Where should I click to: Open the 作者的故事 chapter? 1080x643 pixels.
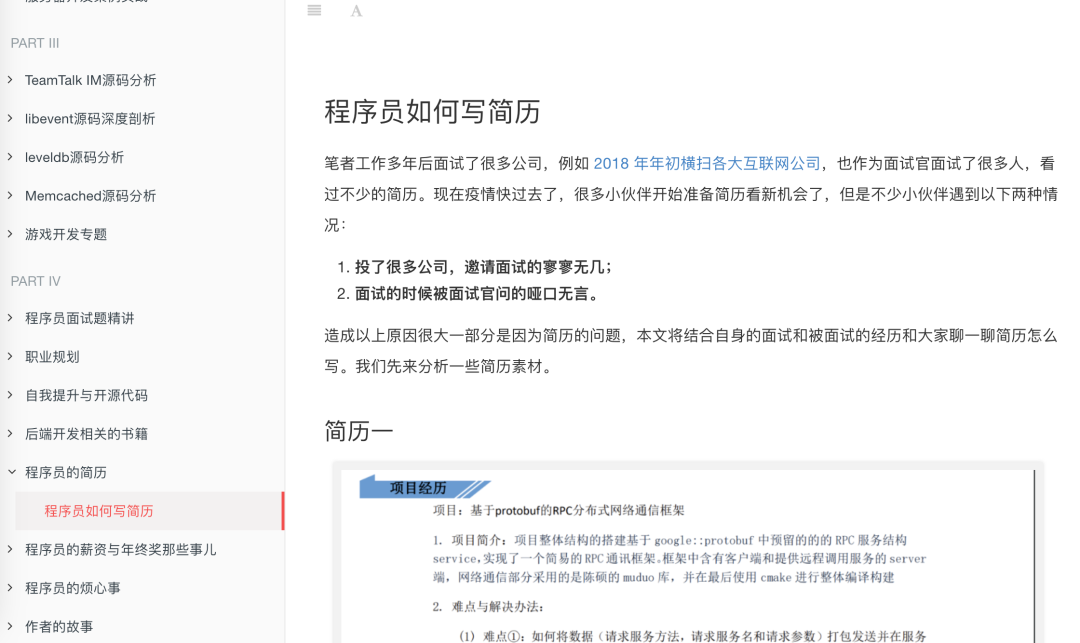pyautogui.click(x=60, y=626)
